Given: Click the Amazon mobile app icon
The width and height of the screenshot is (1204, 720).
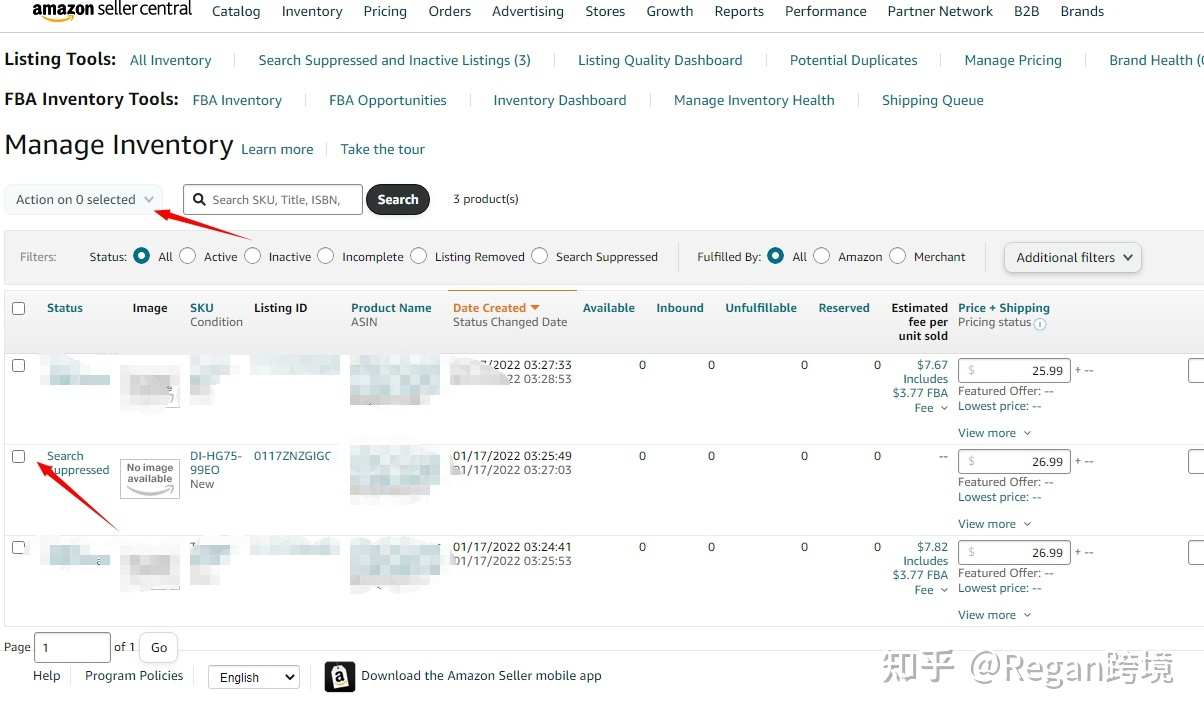Looking at the screenshot, I should [340, 677].
